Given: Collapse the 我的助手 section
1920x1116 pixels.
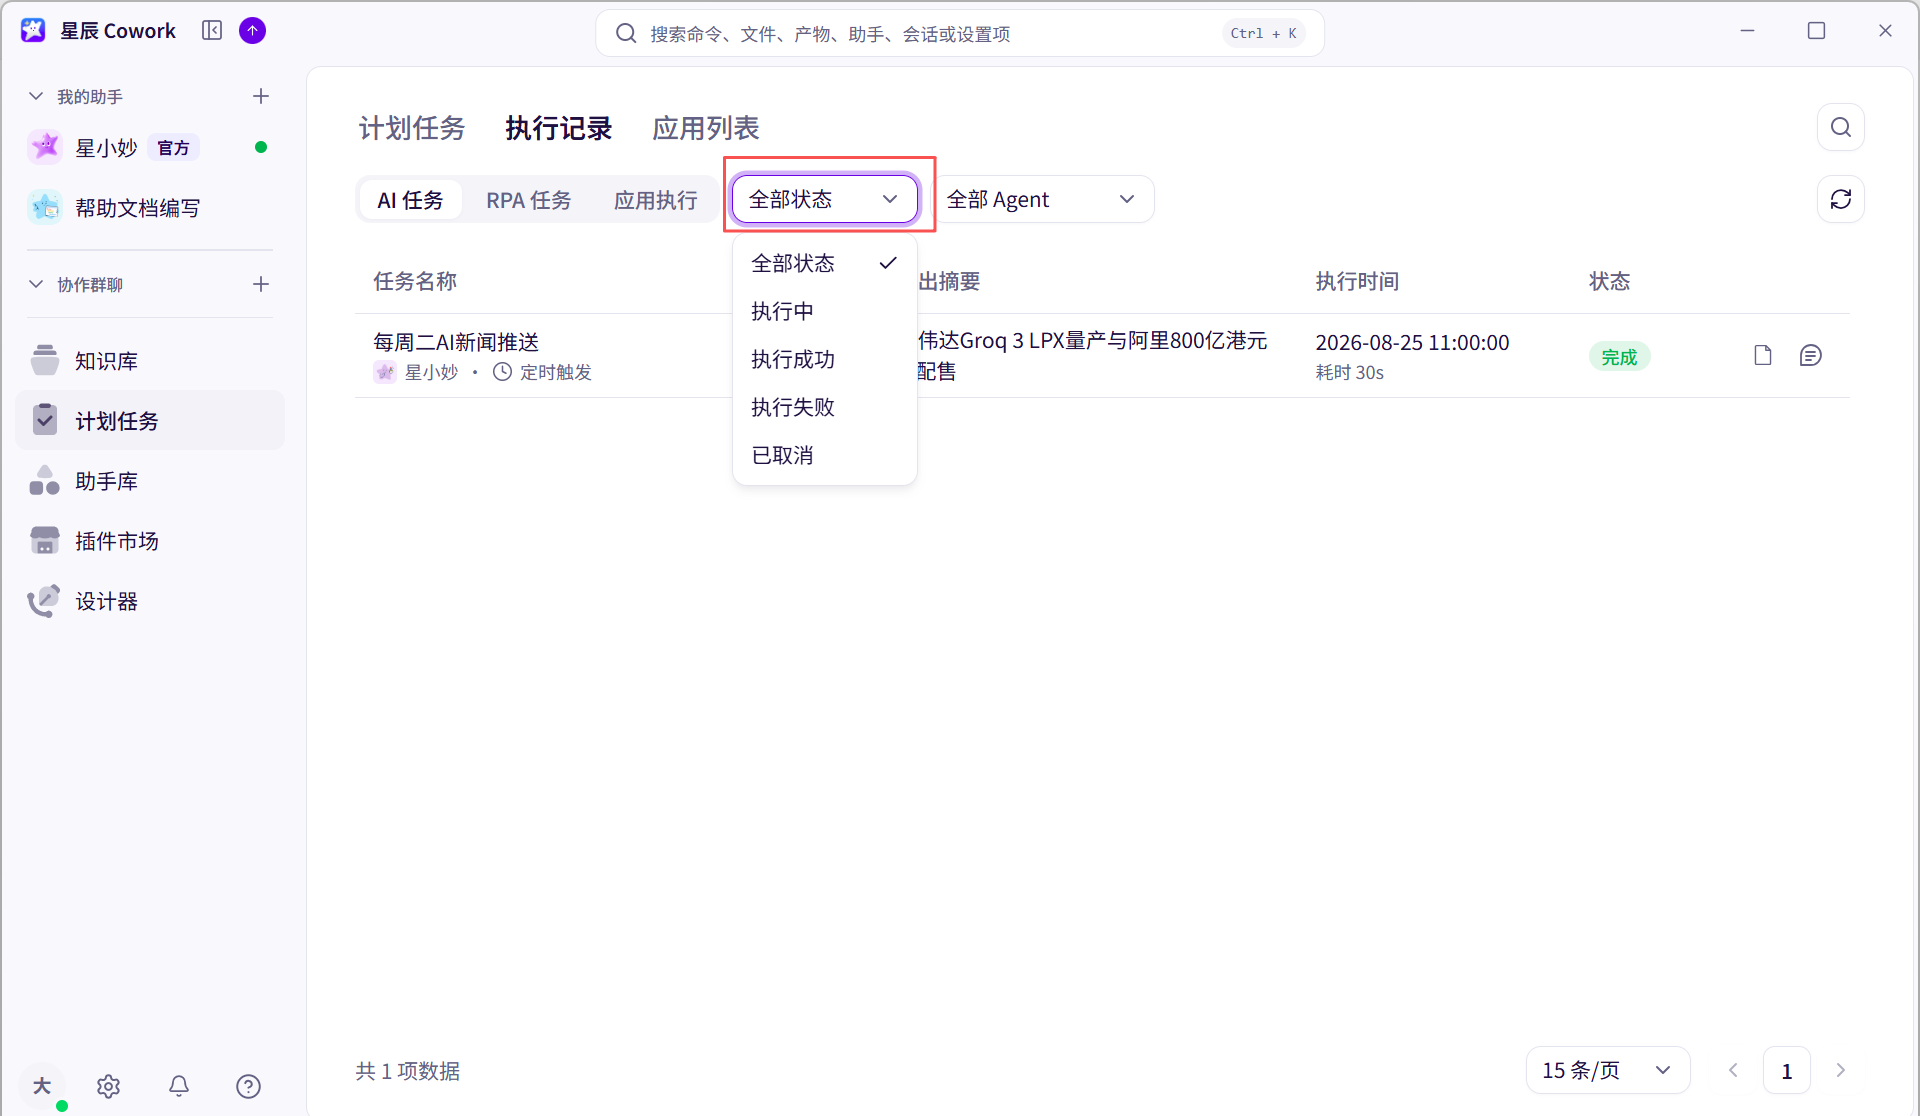Looking at the screenshot, I should tap(36, 96).
